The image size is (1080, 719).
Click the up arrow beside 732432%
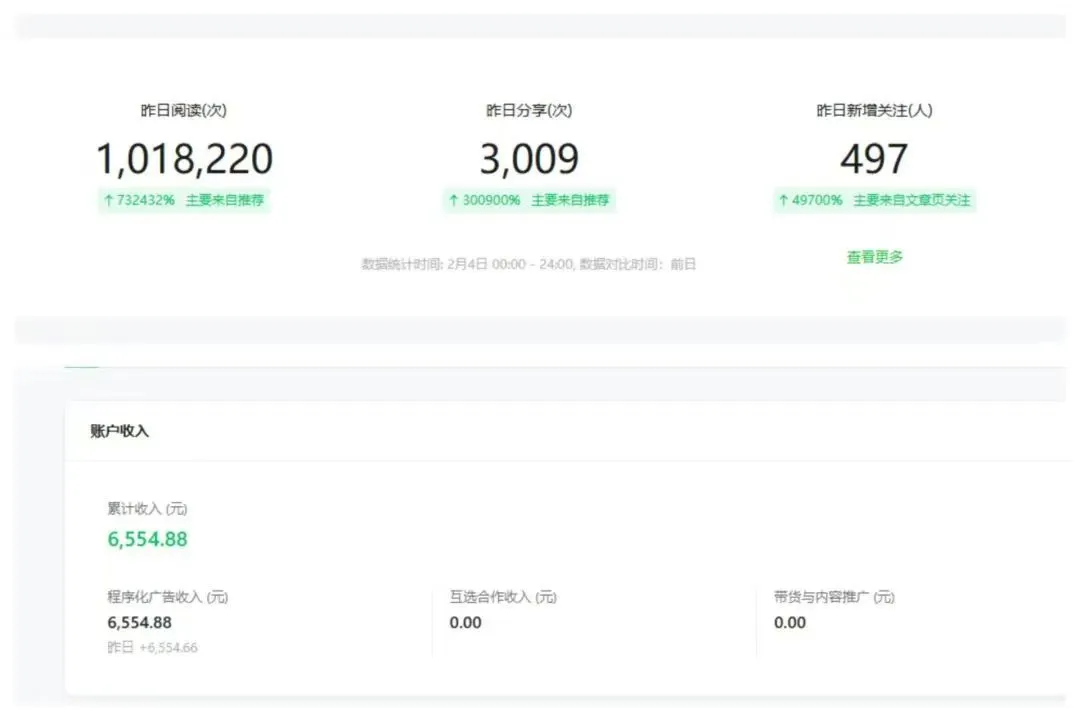coord(109,200)
